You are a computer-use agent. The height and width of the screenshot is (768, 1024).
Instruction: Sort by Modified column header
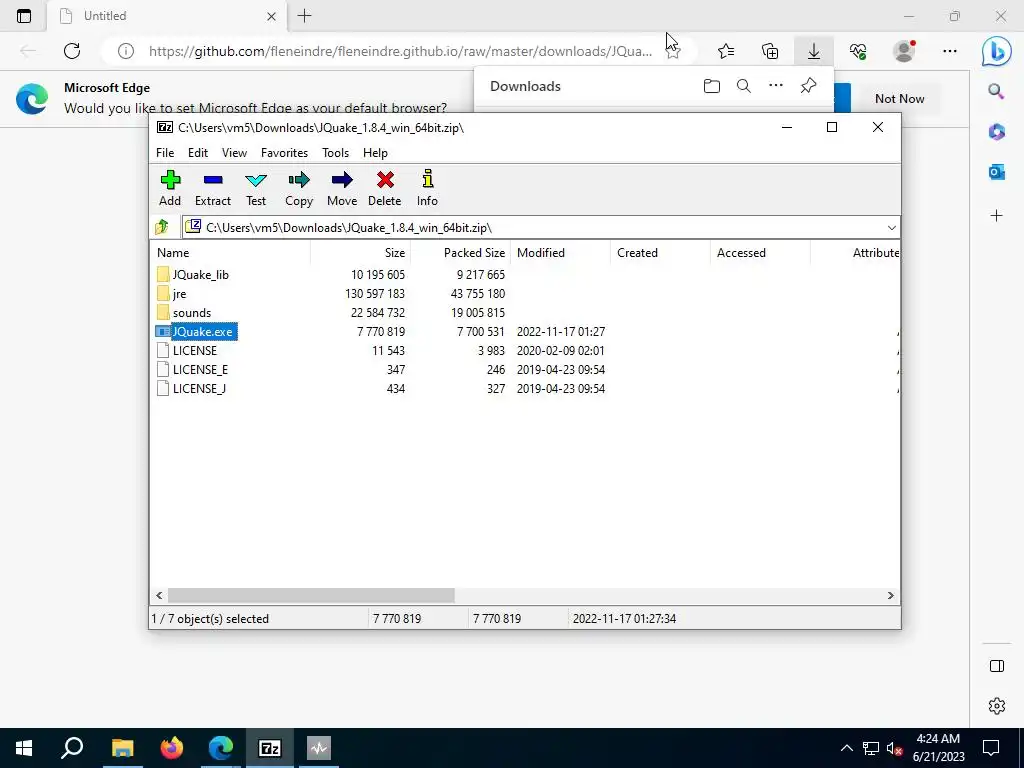[561, 253]
